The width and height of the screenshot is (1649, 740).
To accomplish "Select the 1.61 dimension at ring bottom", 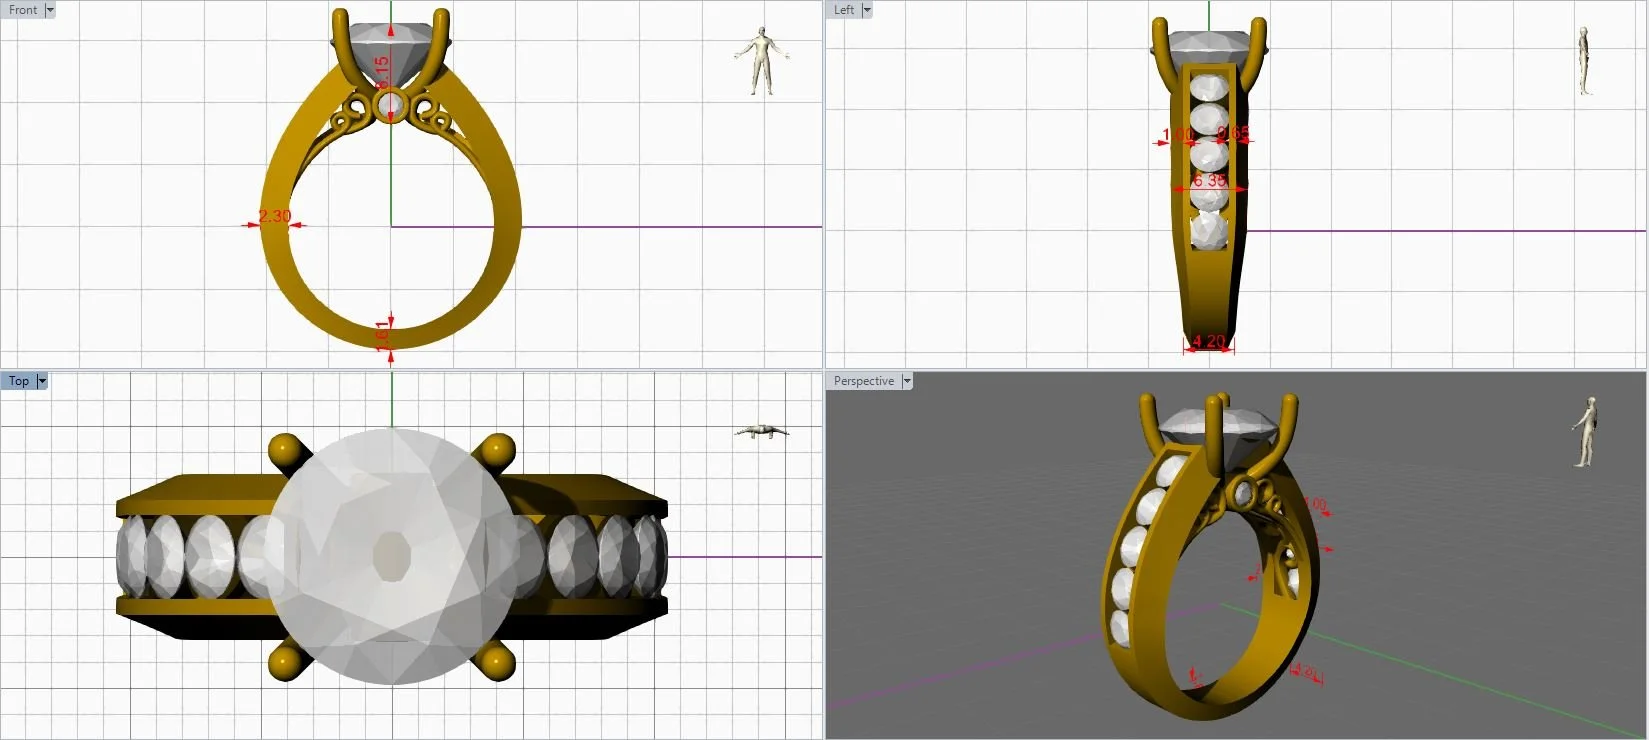I will click(x=382, y=335).
